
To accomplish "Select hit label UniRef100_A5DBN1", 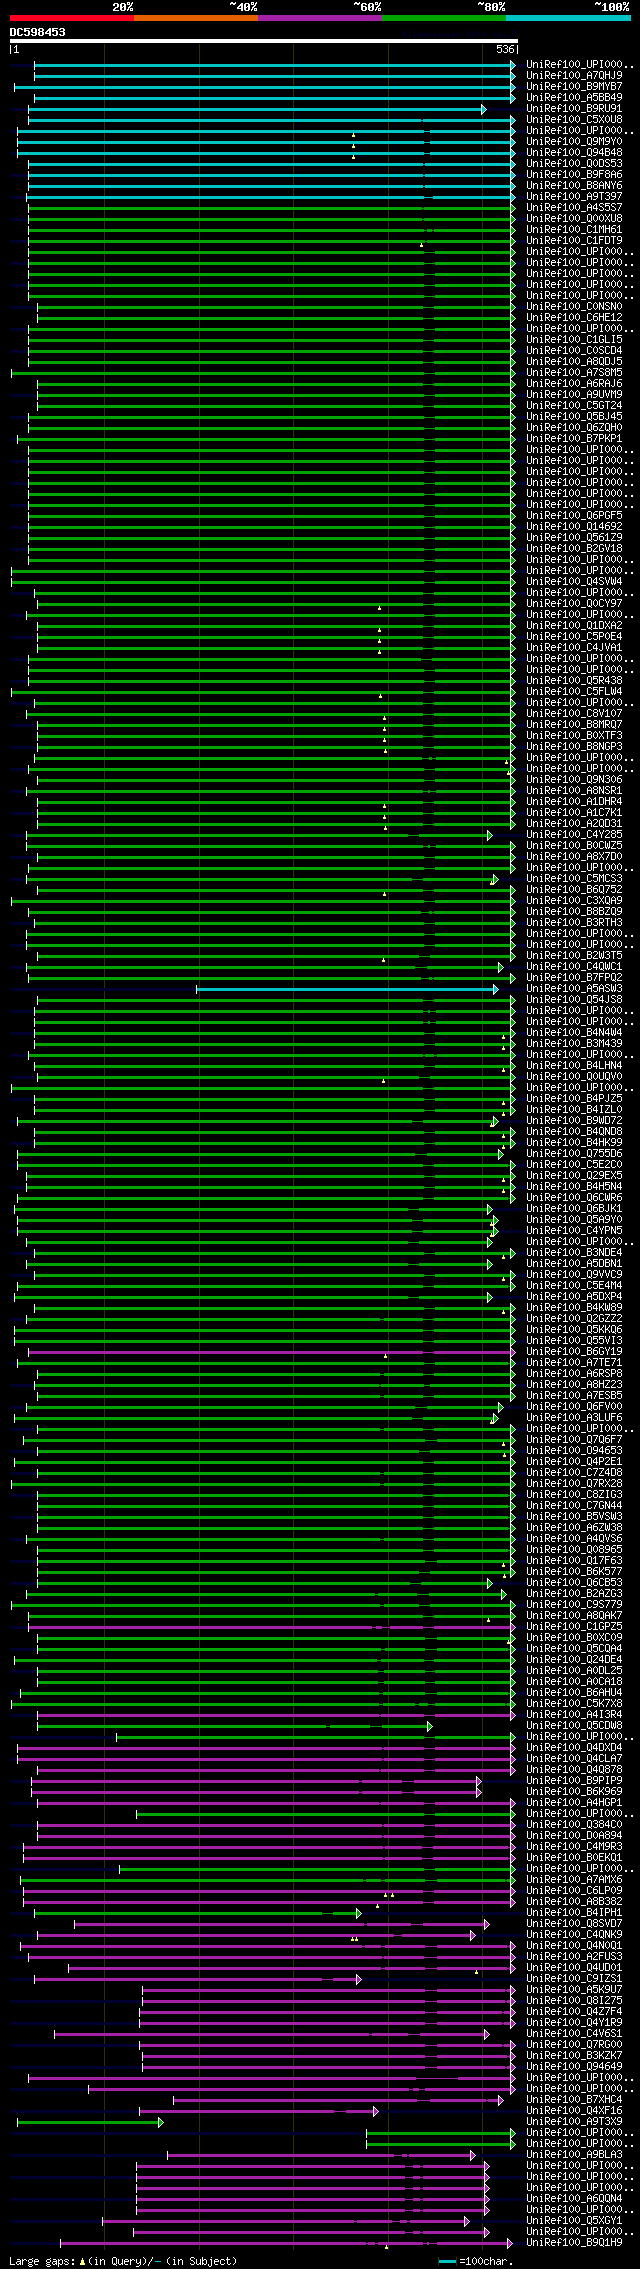I will [574, 1264].
